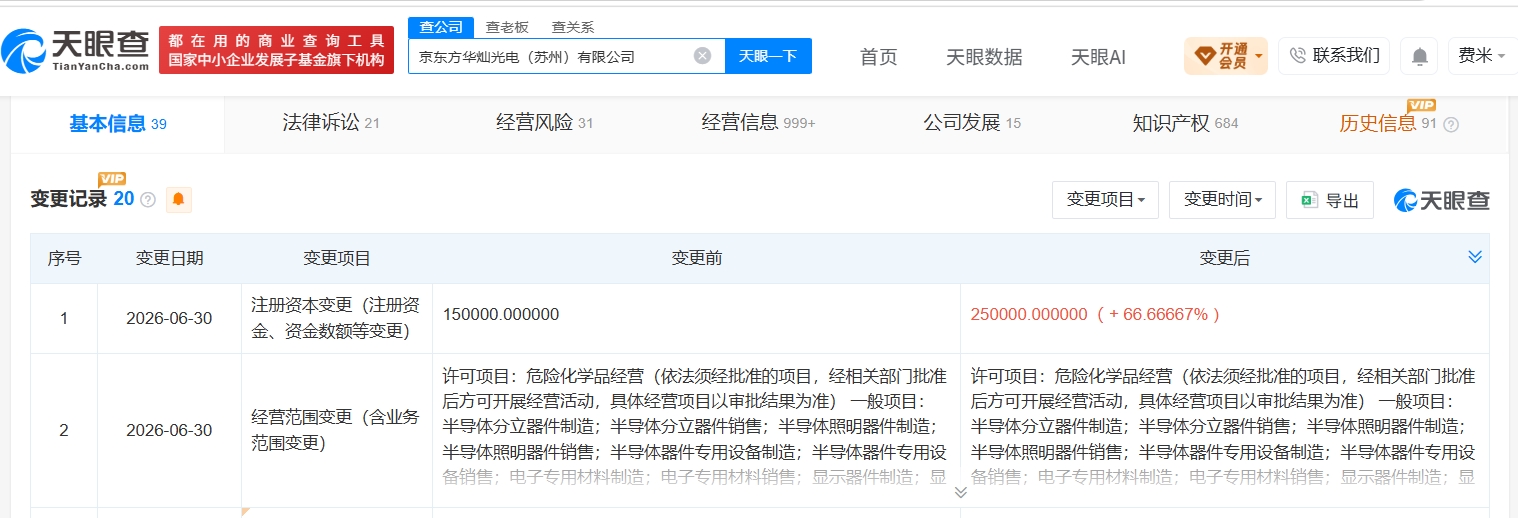Click the help icon next to 变更记录 20
The height and width of the screenshot is (518, 1518).
click(x=148, y=200)
